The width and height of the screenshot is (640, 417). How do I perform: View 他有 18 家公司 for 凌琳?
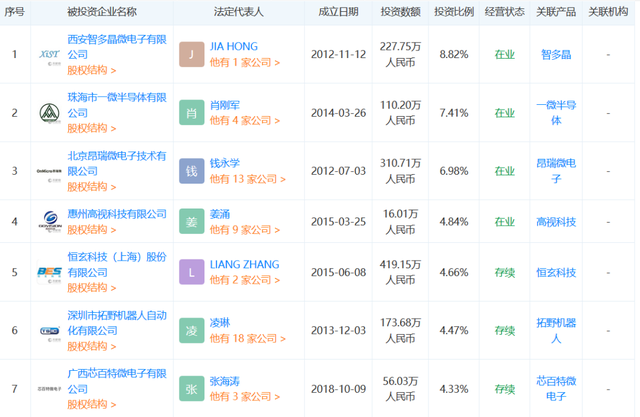248,339
